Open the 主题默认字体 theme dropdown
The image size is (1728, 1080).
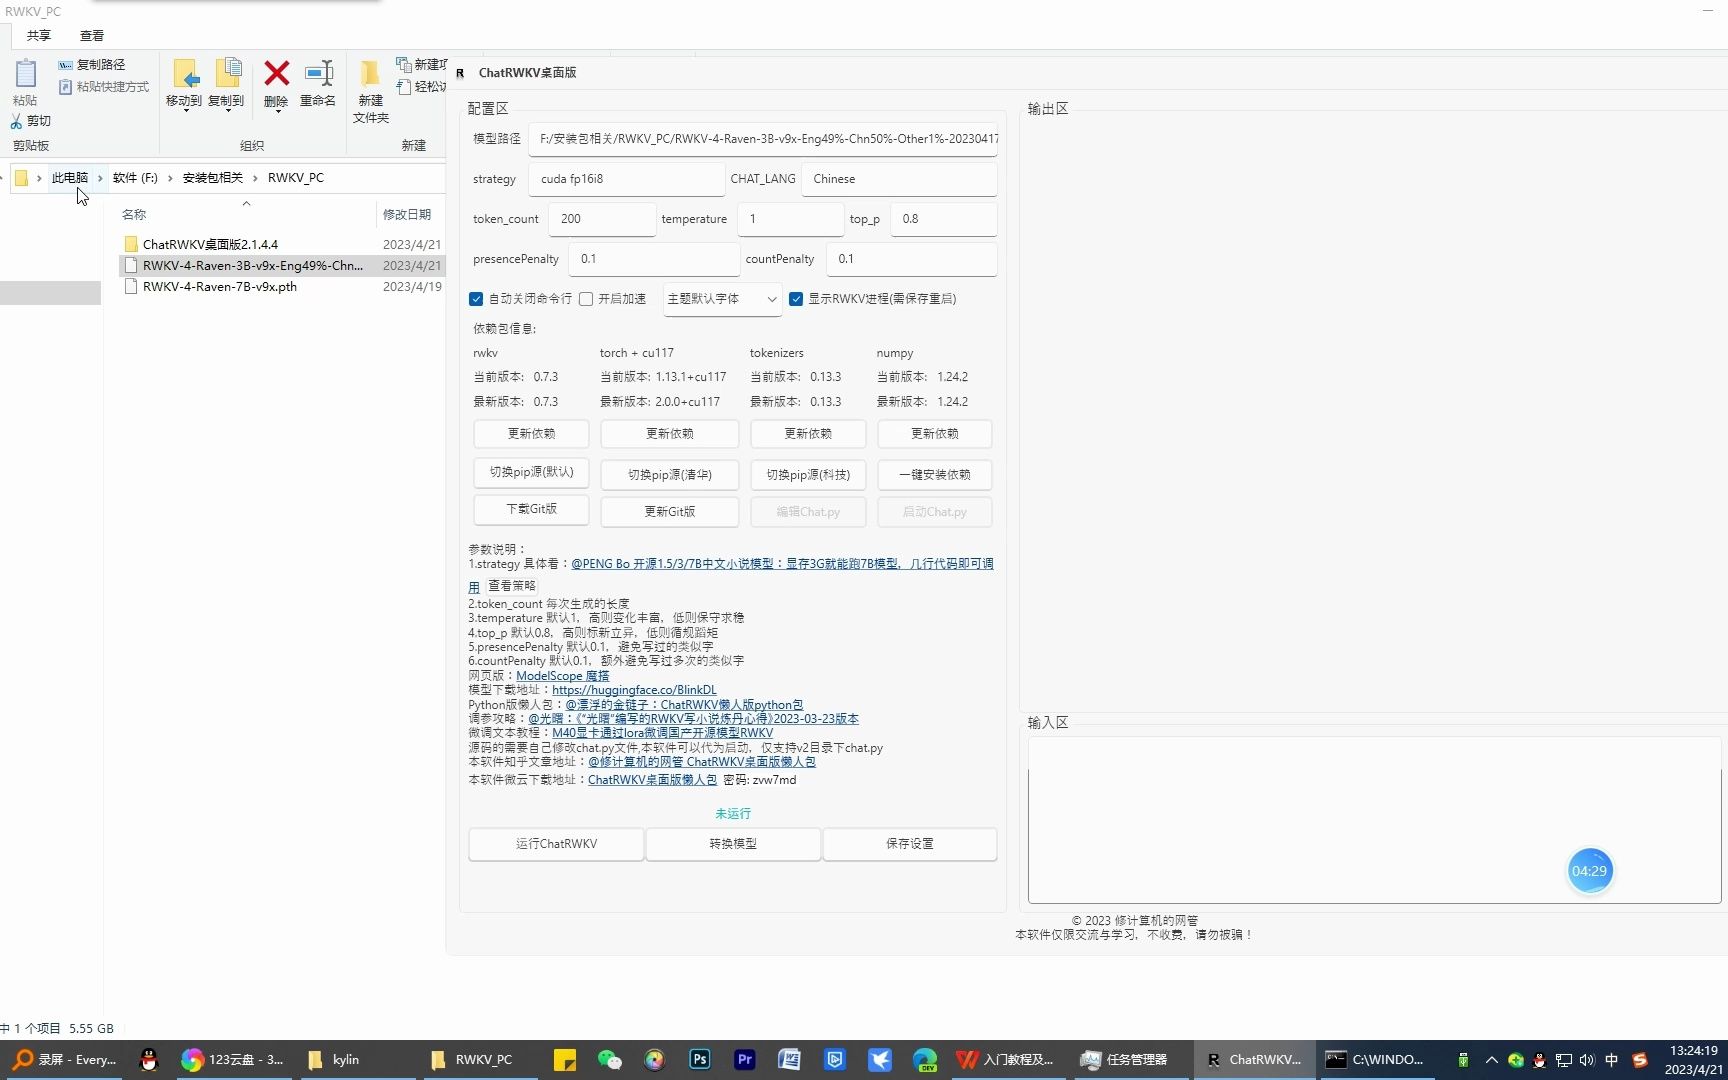point(722,299)
